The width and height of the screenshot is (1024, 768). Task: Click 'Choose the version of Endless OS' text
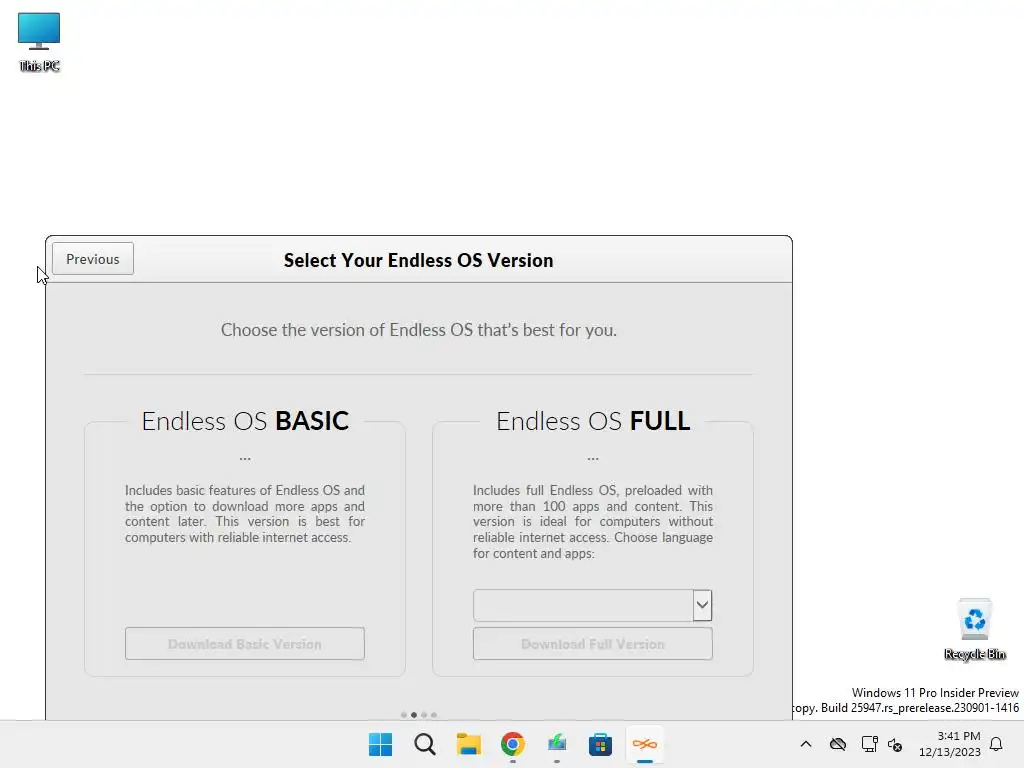(419, 330)
